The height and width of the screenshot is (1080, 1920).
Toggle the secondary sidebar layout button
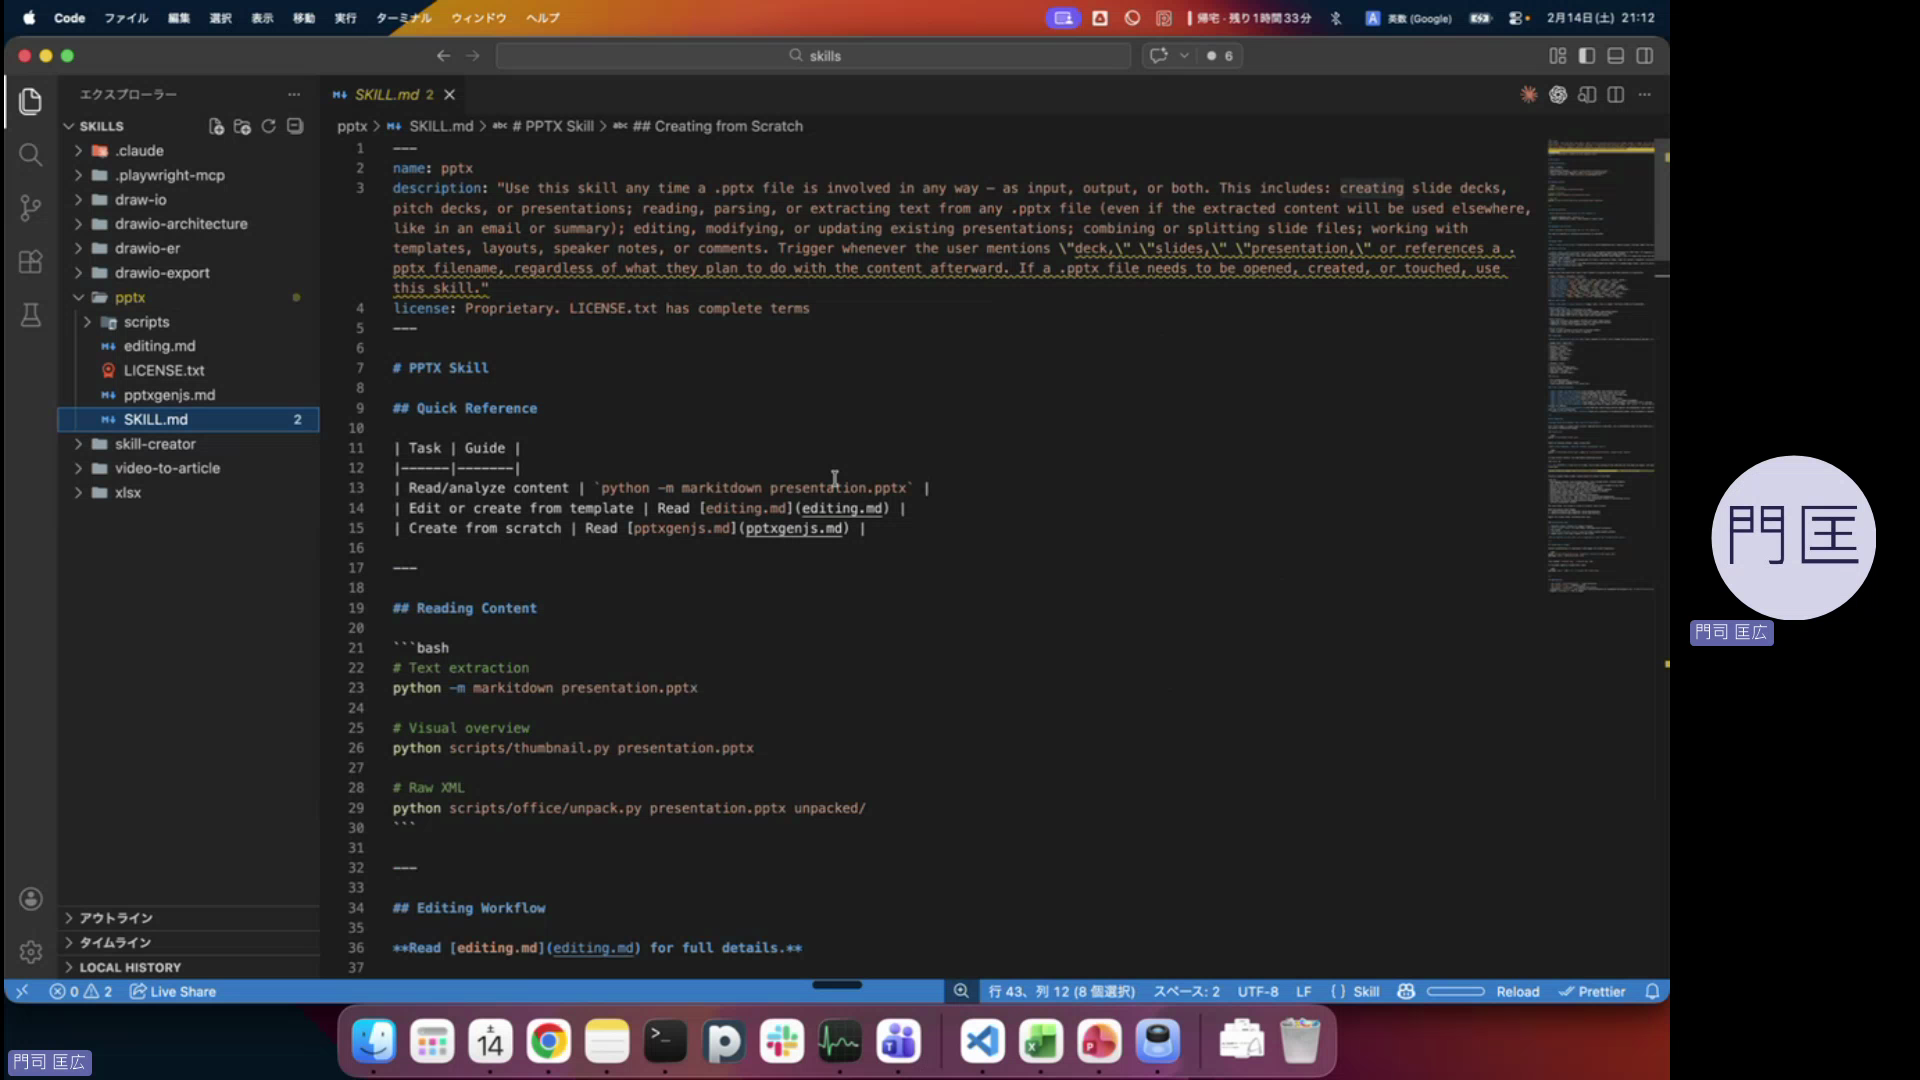(1644, 56)
